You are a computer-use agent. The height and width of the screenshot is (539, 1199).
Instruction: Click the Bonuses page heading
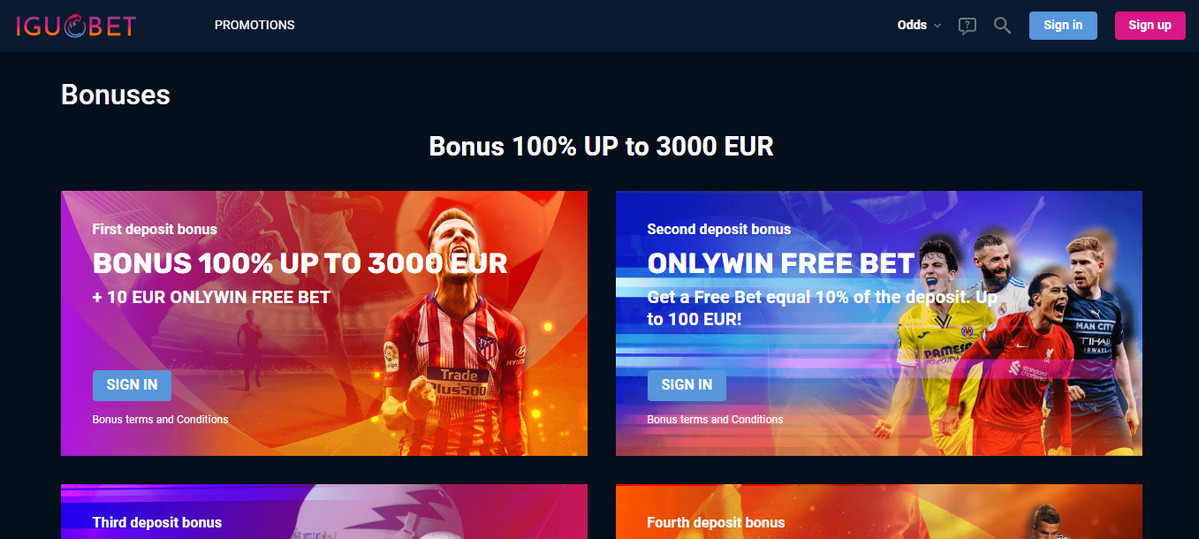tap(115, 95)
